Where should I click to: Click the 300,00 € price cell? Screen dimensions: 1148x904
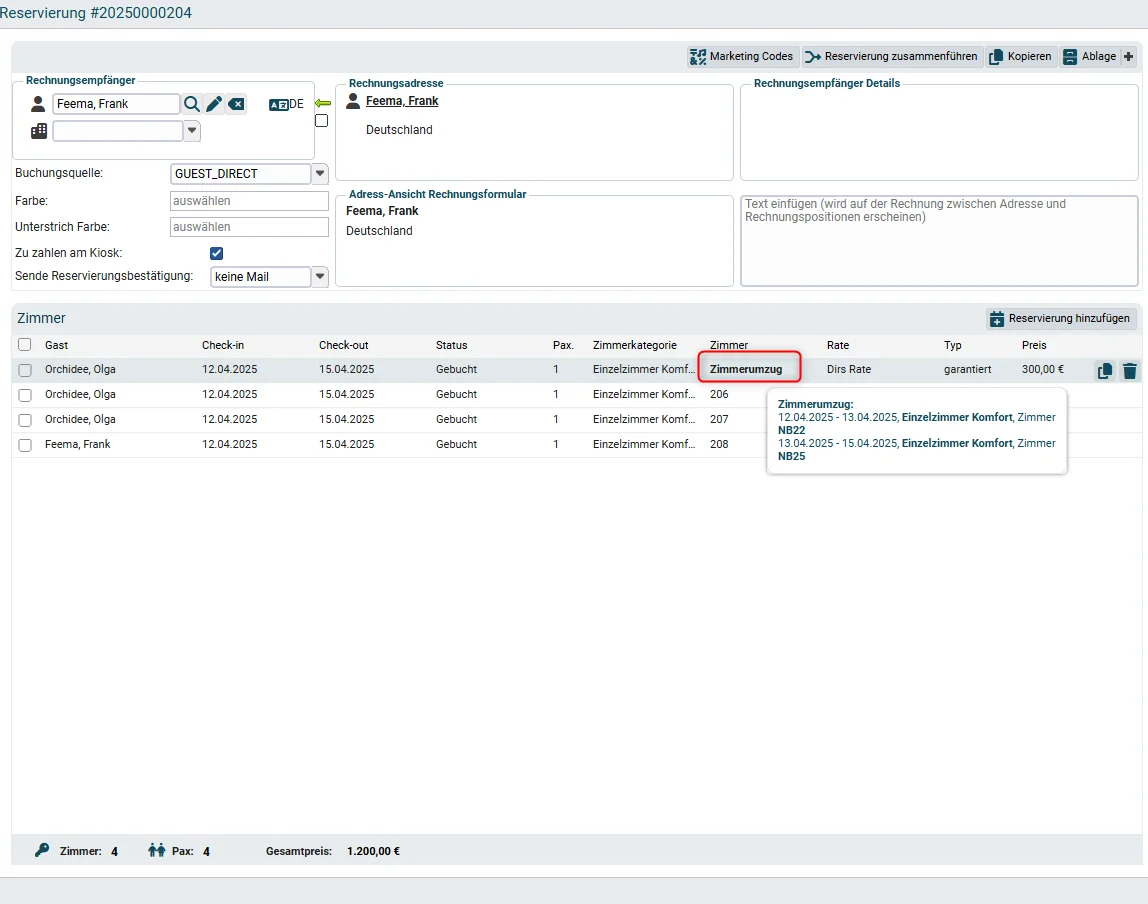(1043, 370)
